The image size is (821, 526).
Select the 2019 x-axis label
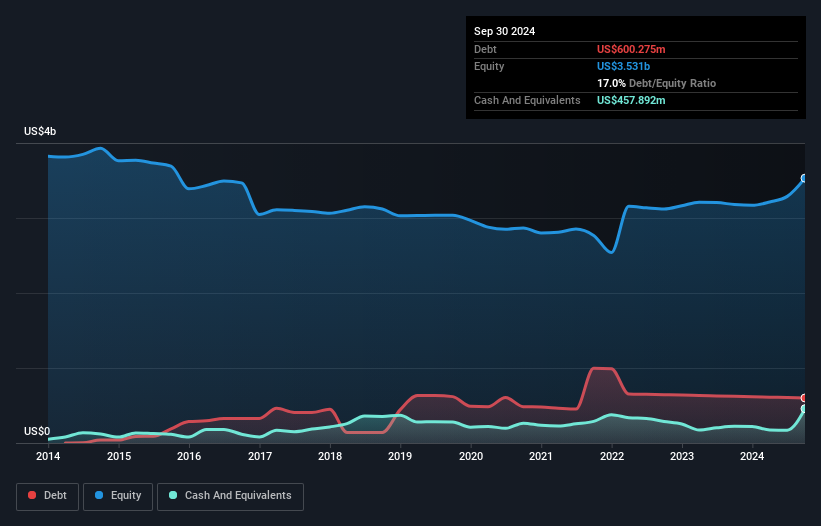coord(400,456)
